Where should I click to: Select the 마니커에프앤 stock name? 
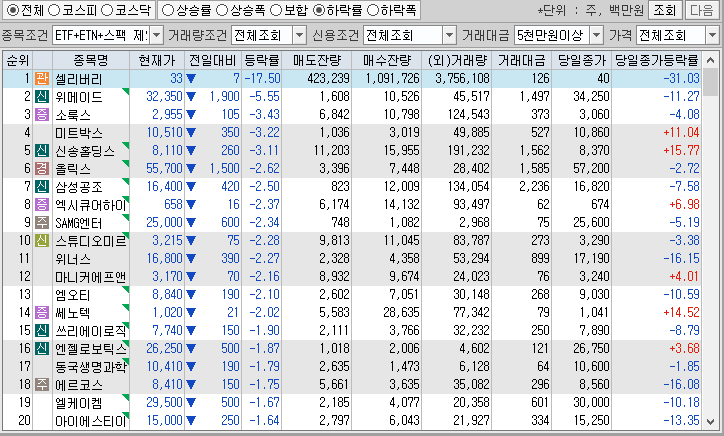pyautogui.click(x=90, y=277)
